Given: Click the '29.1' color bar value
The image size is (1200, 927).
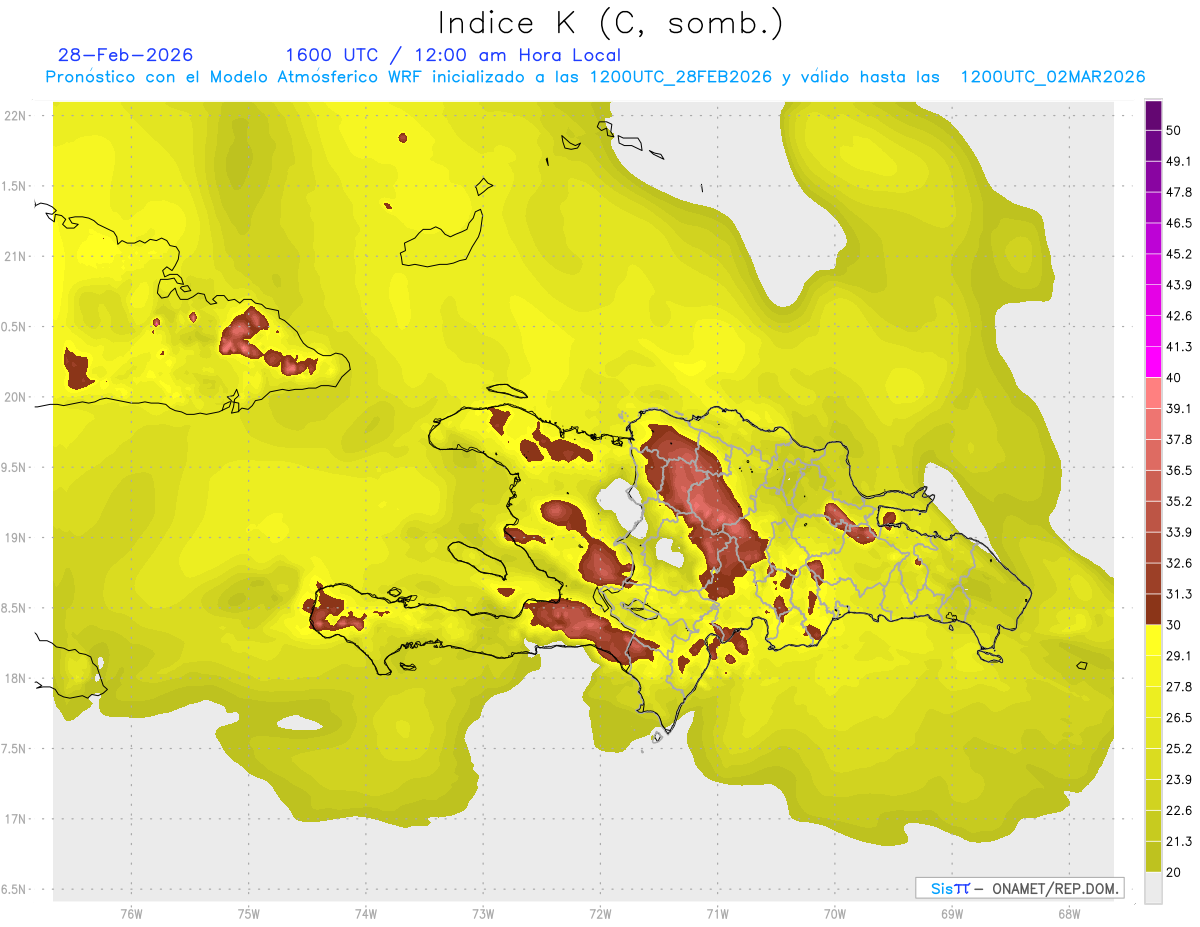Looking at the screenshot, I should pos(1179,656).
